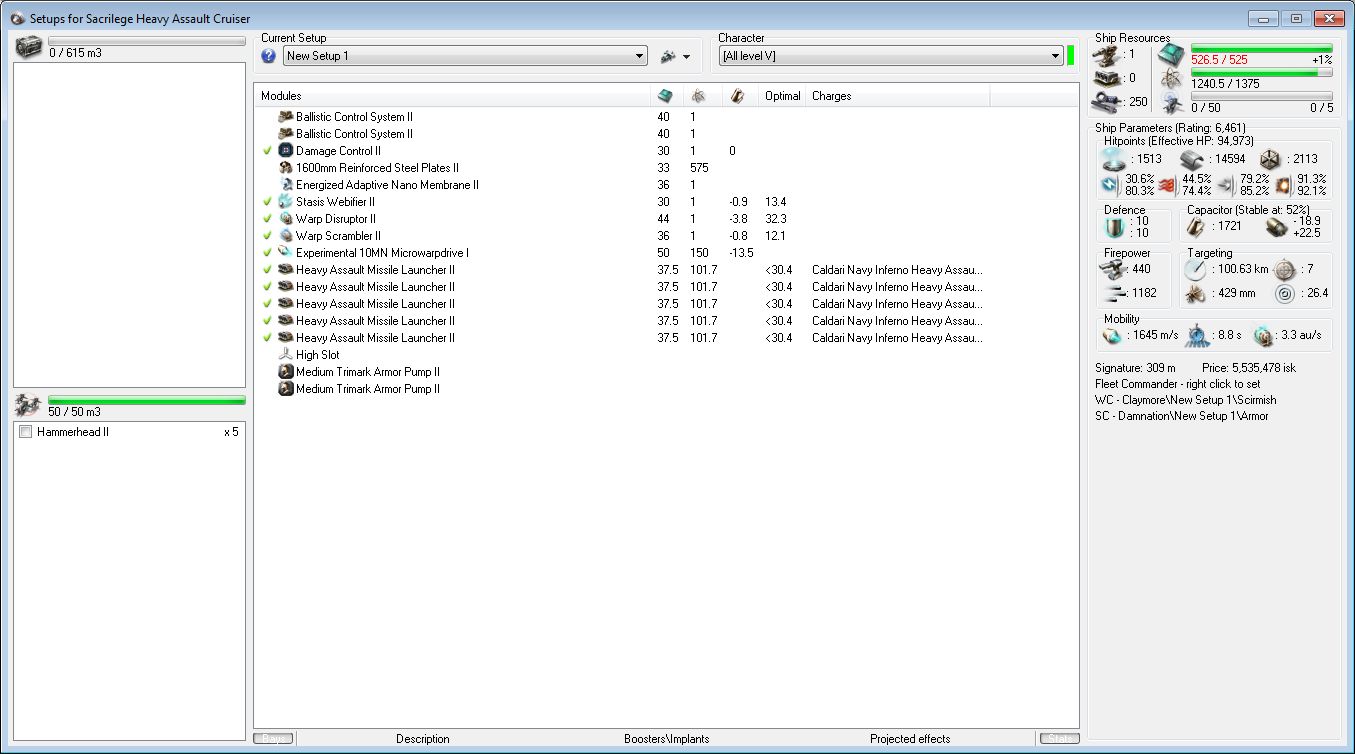This screenshot has width=1355, height=754.
Task: Open the Current Setup dropdown
Action: coord(466,56)
